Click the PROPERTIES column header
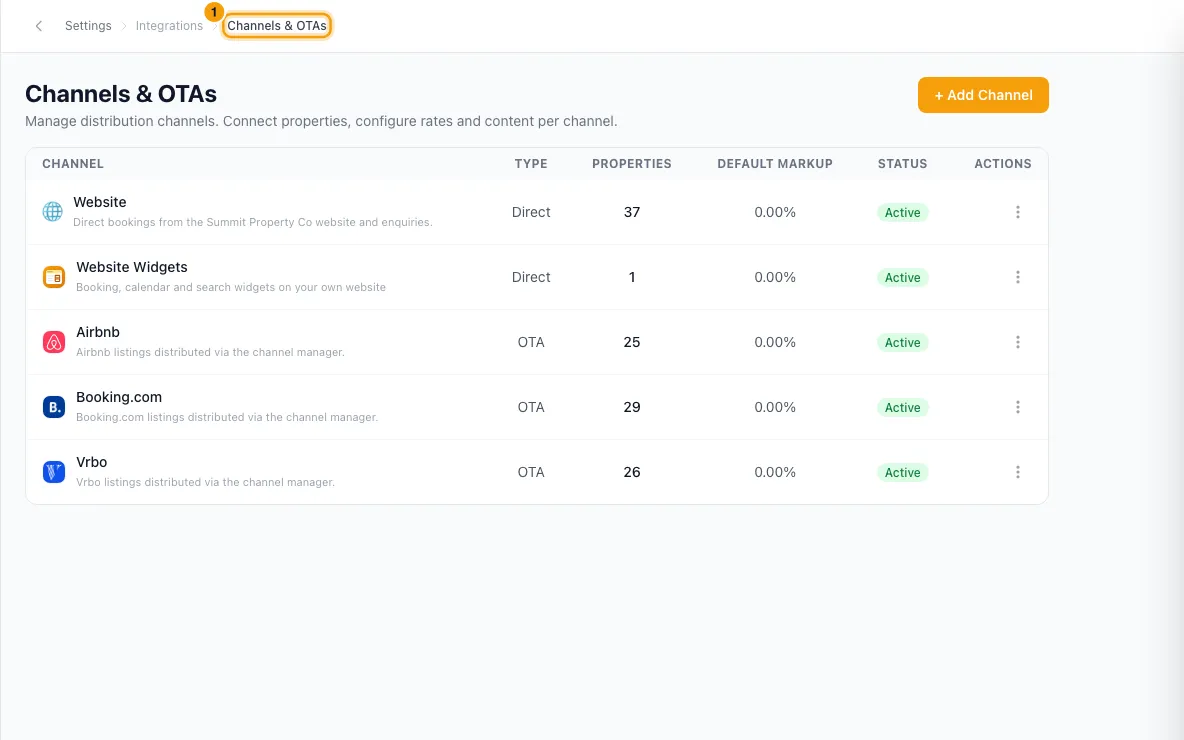This screenshot has height=740, width=1184. 631,164
